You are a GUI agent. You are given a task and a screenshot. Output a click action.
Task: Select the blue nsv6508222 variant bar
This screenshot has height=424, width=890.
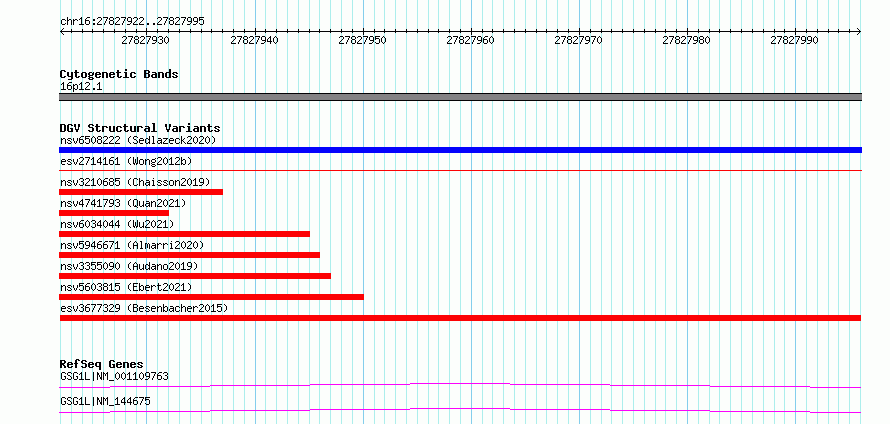[460, 150]
